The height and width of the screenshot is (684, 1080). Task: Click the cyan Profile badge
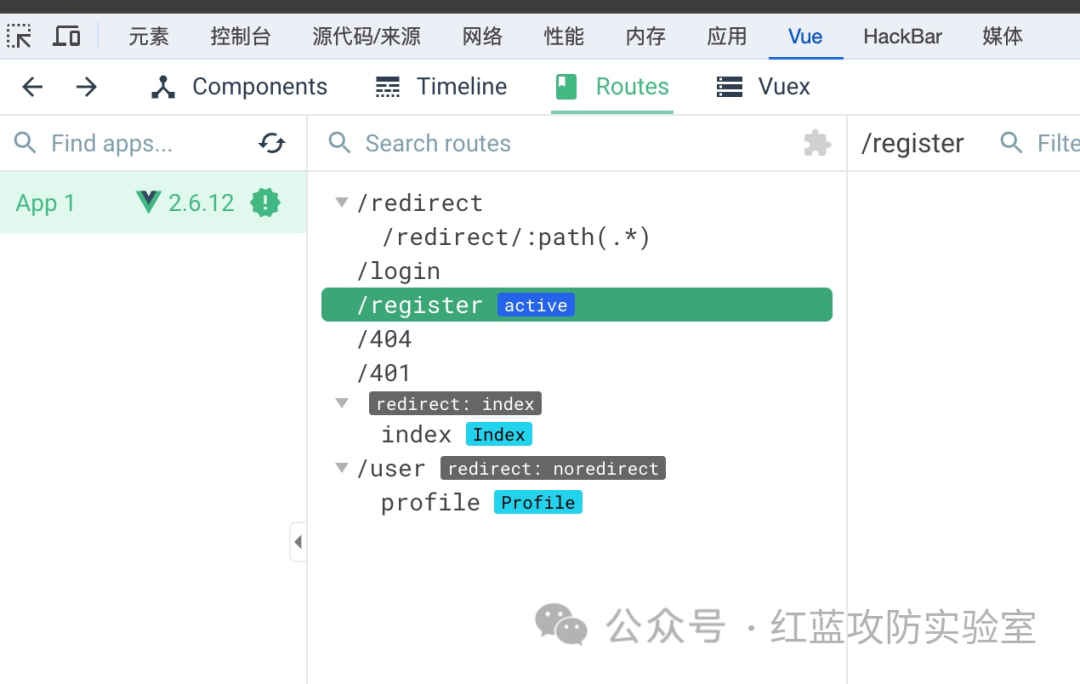(538, 502)
